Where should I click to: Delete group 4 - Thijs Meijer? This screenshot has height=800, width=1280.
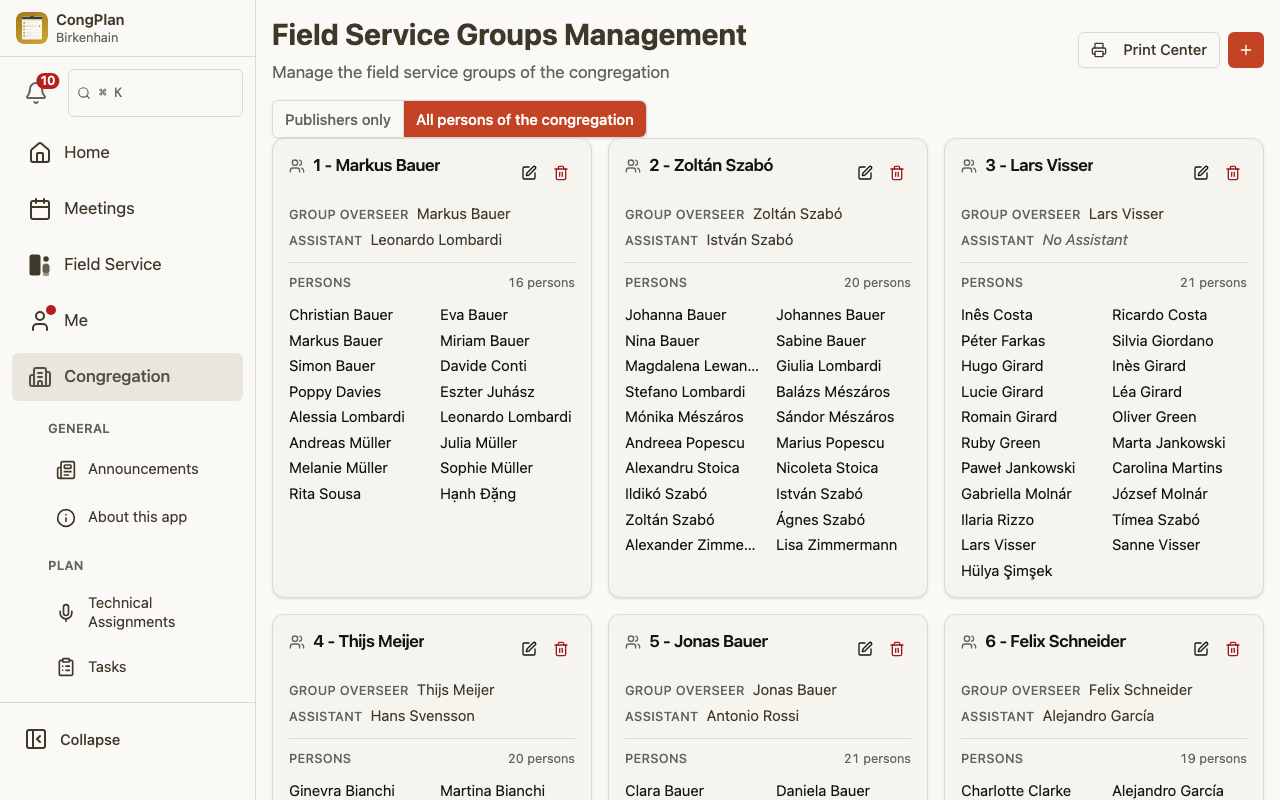(x=561, y=649)
